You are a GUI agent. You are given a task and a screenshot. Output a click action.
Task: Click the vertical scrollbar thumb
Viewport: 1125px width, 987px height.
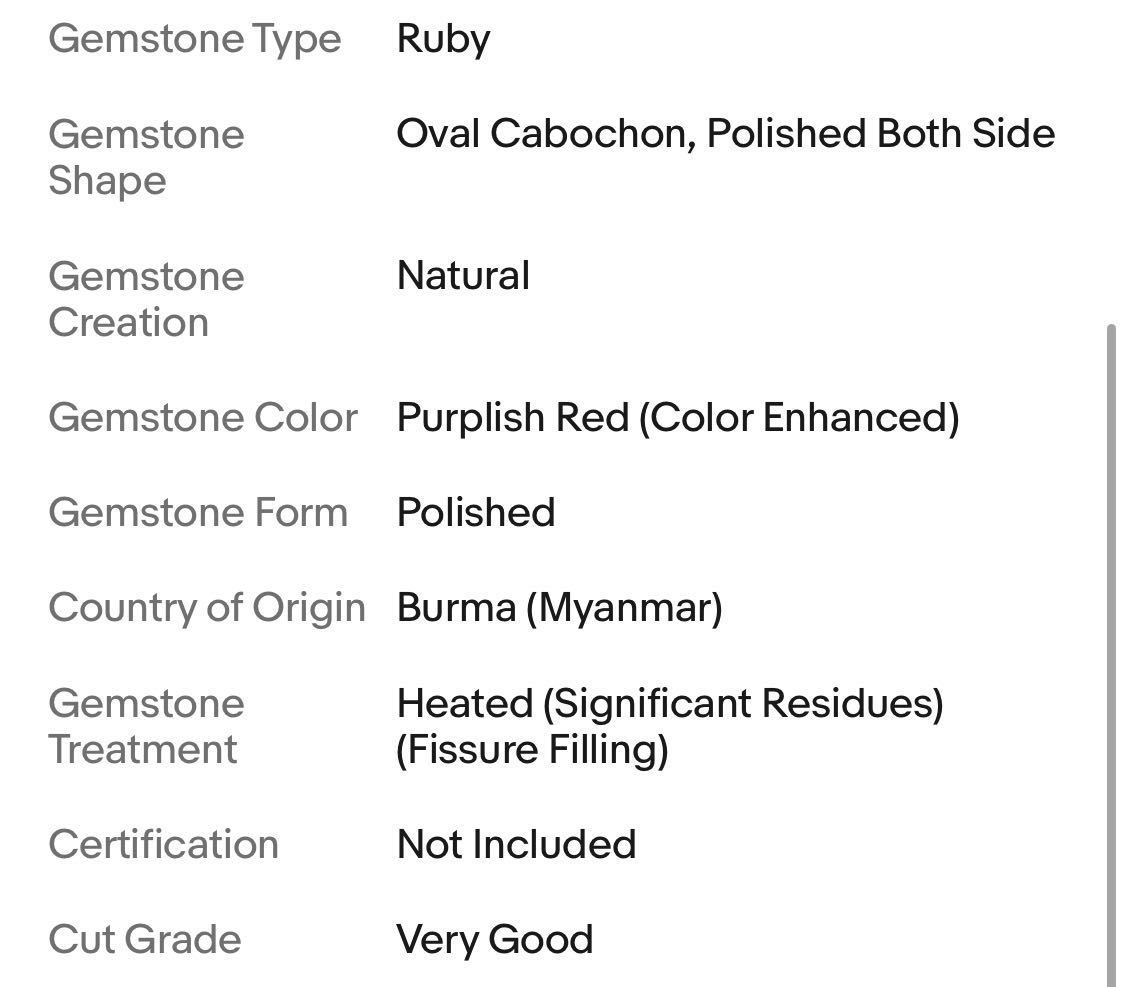(1111, 650)
